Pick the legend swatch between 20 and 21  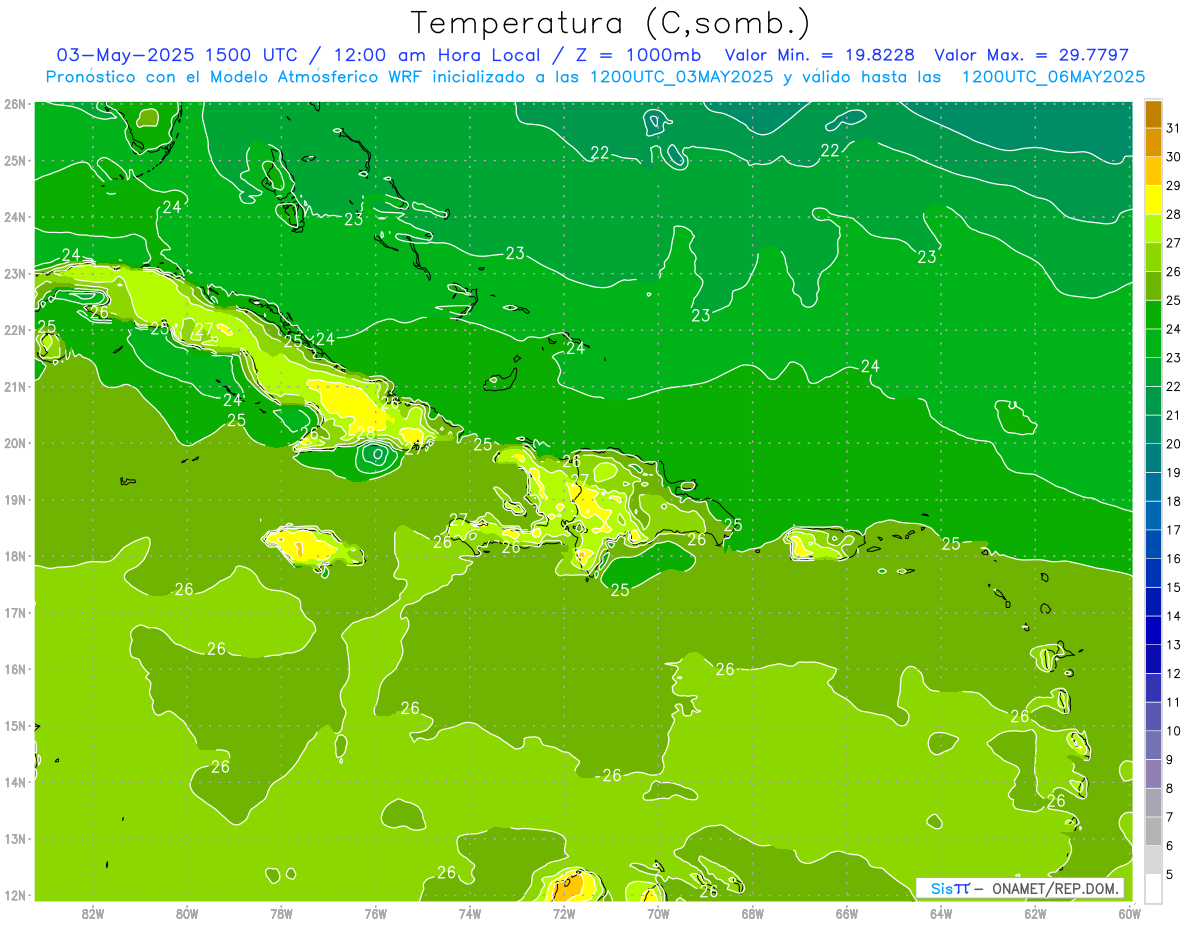tap(1153, 429)
